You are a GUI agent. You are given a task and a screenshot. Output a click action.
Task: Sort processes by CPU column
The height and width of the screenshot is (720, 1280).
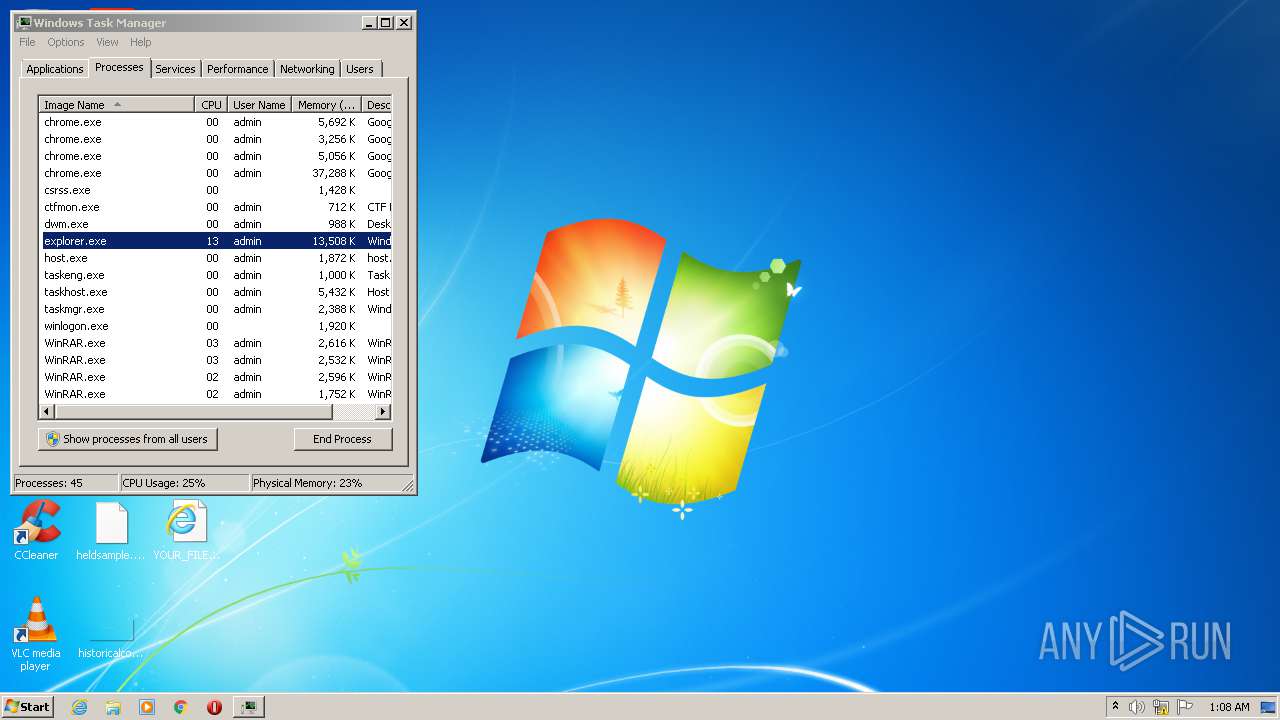click(211, 105)
